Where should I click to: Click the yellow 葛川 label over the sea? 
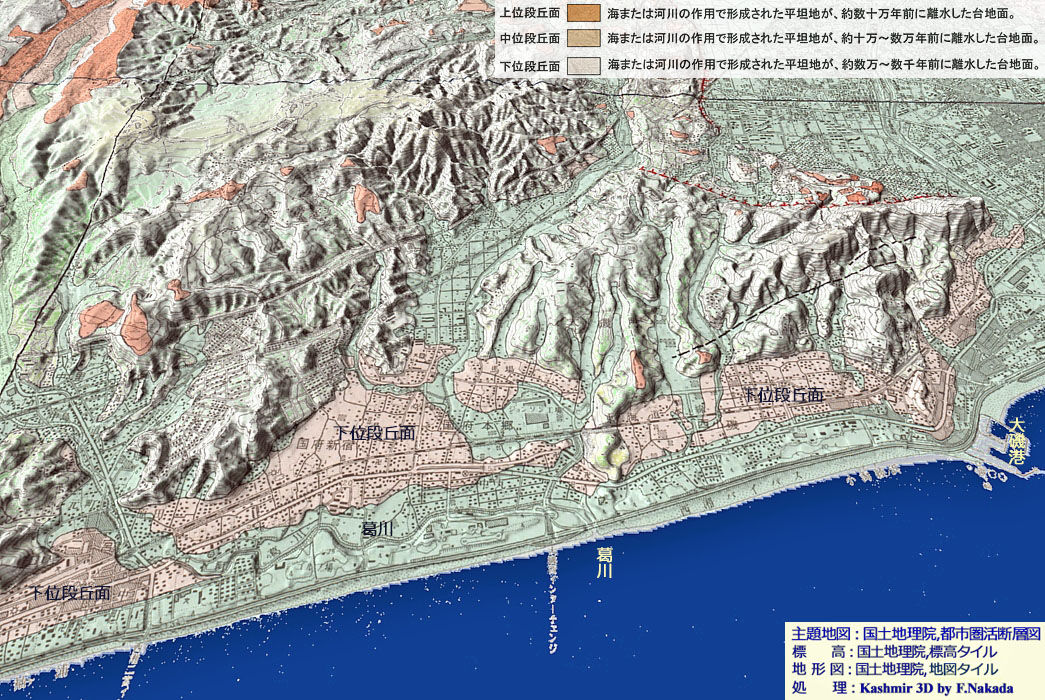coord(604,563)
